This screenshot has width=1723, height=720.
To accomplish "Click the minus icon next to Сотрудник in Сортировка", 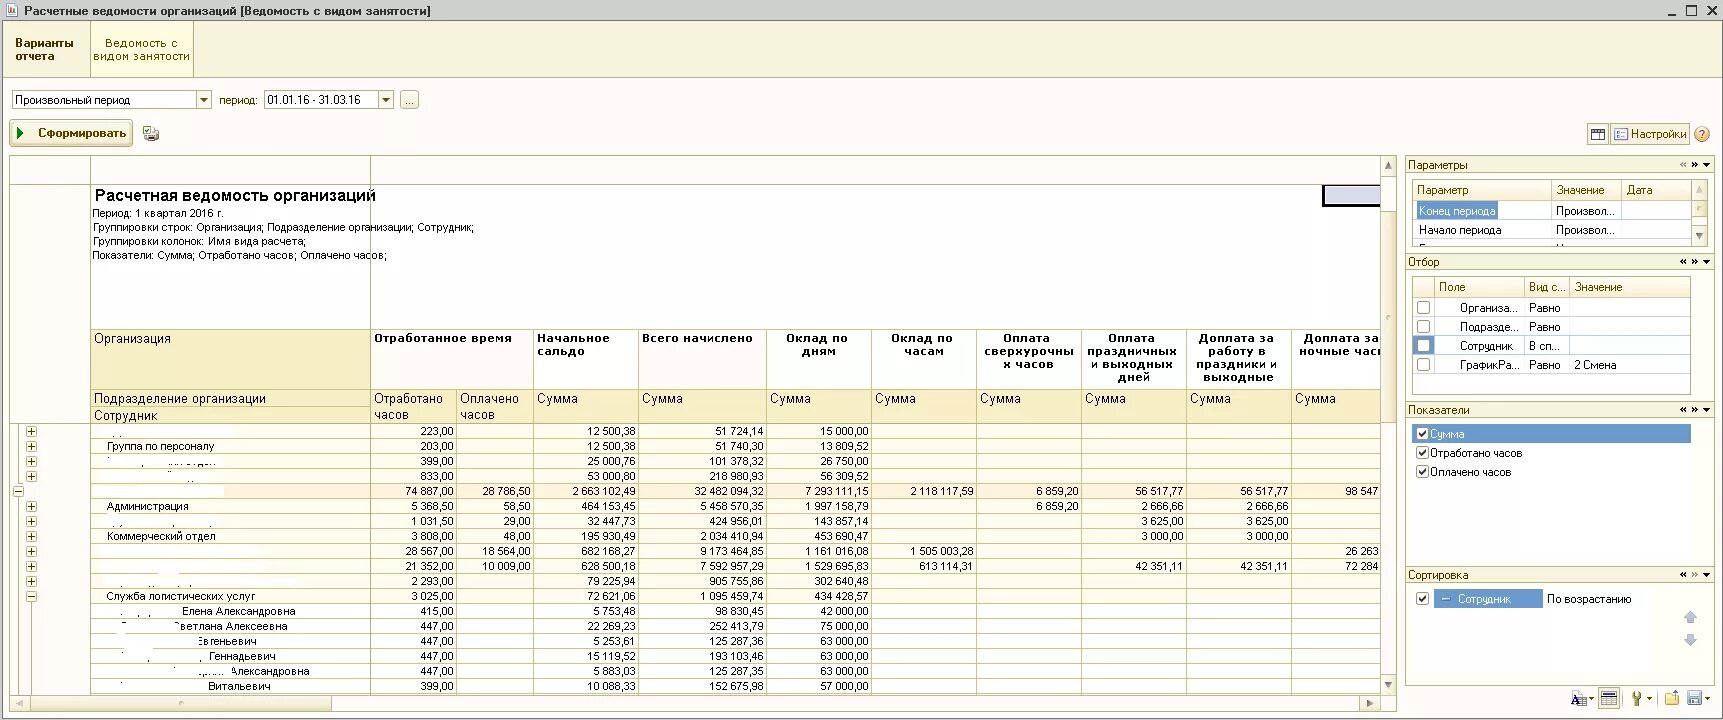I will click(1445, 599).
